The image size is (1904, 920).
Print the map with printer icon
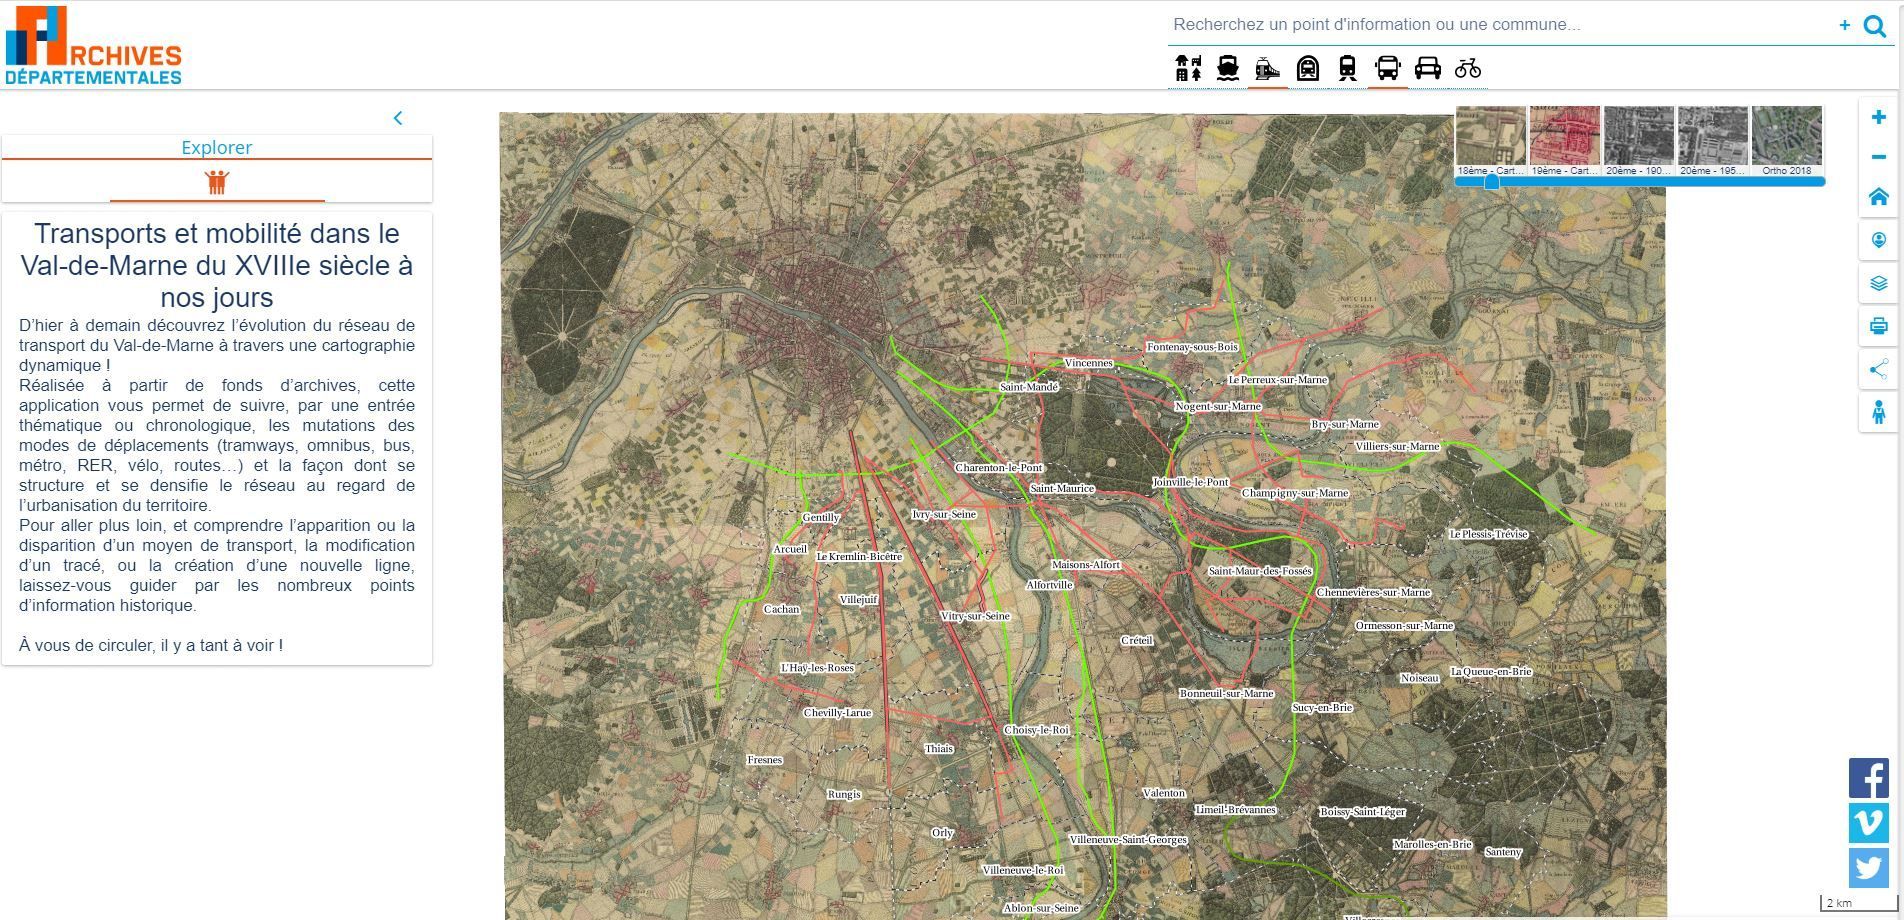coord(1878,326)
